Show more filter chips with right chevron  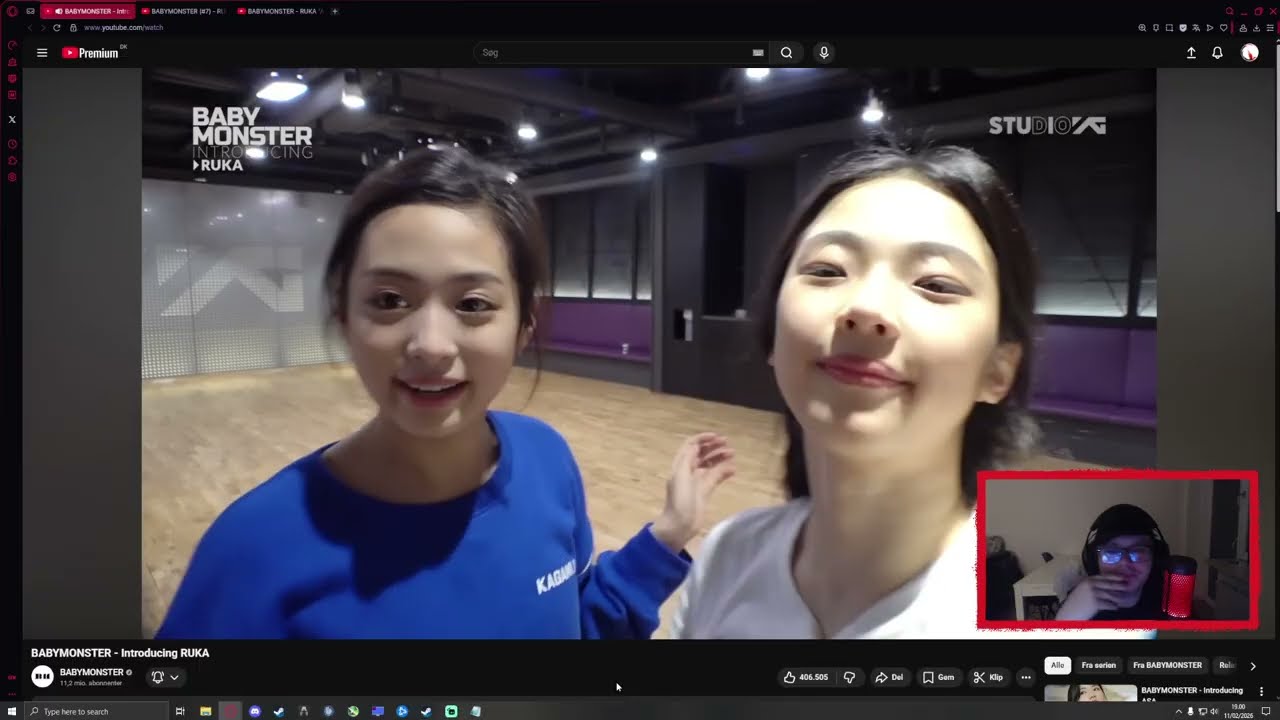point(1253,666)
